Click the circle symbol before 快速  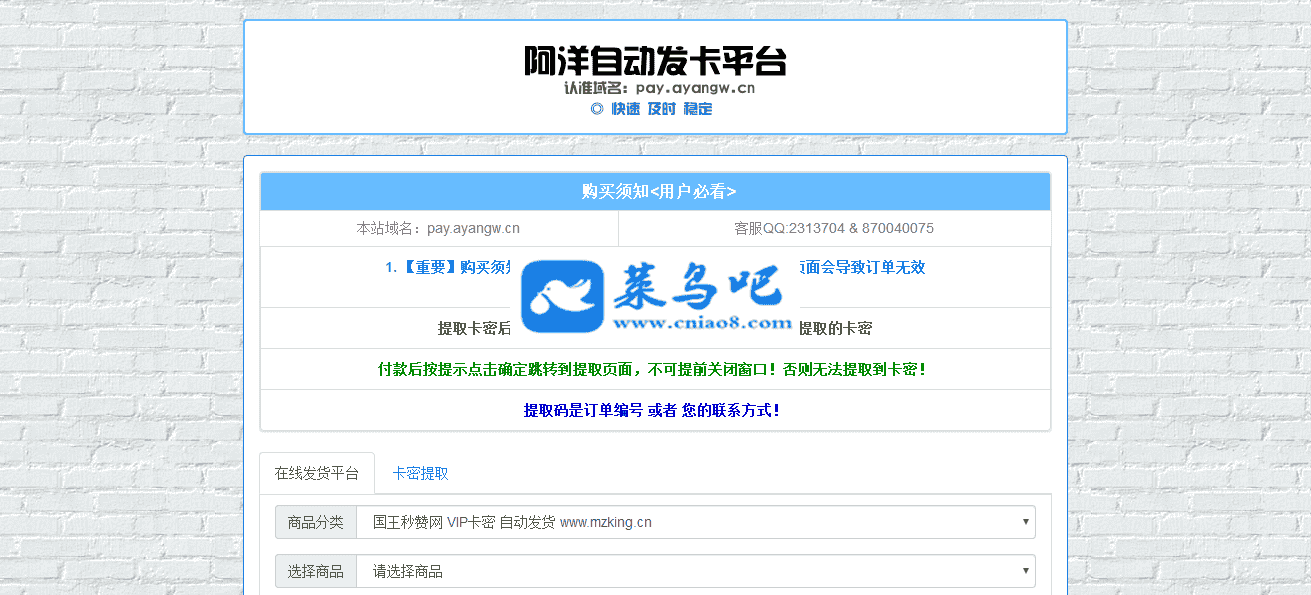tap(596, 109)
